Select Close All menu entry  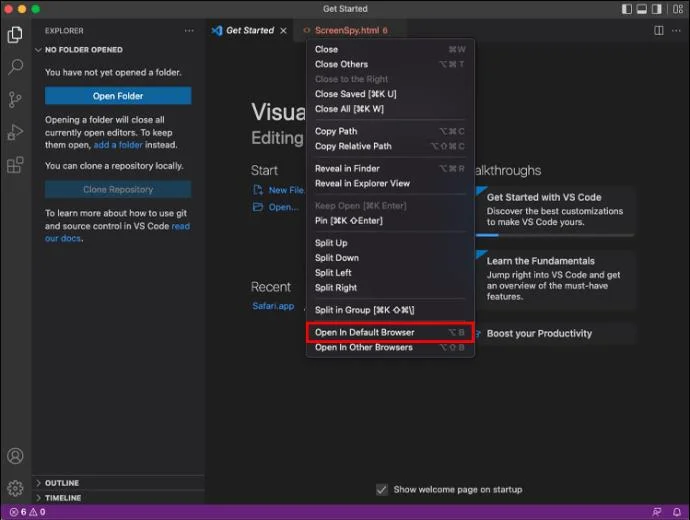[x=390, y=109]
